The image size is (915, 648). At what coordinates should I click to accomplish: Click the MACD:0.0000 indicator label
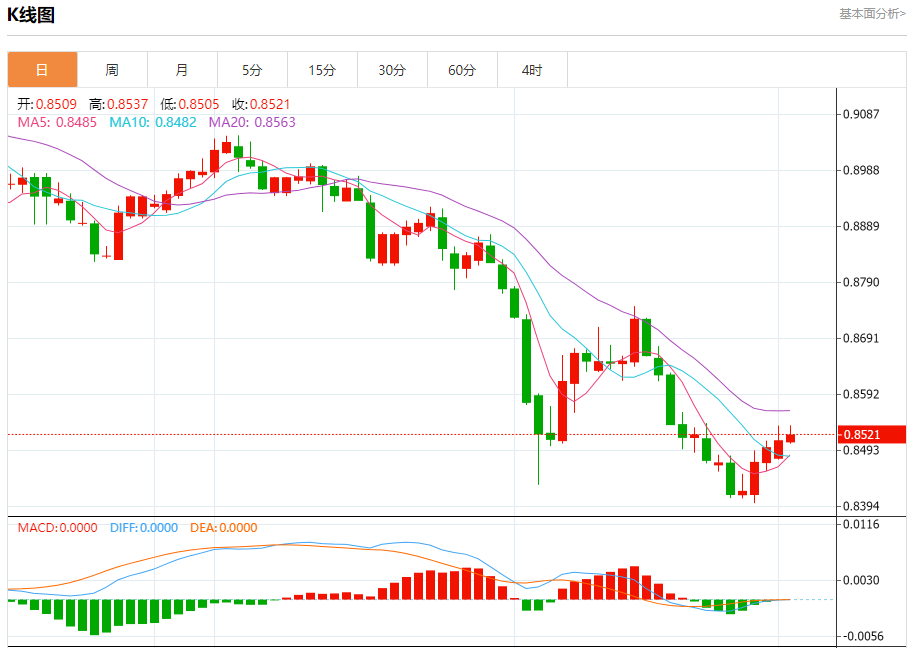57,528
